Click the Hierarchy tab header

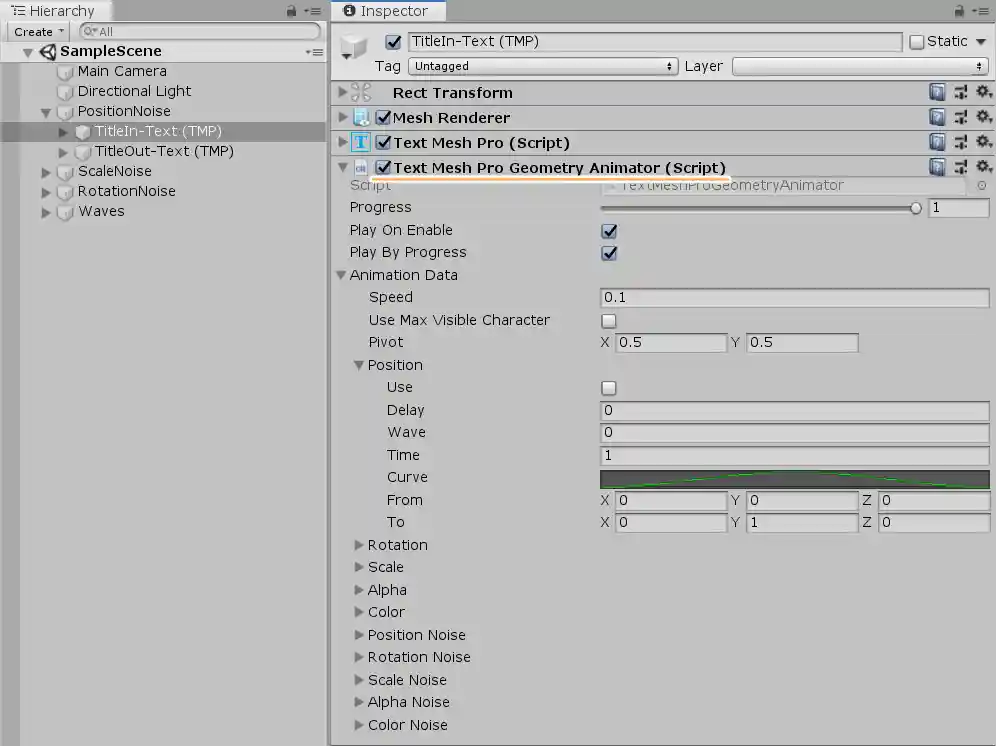55,11
